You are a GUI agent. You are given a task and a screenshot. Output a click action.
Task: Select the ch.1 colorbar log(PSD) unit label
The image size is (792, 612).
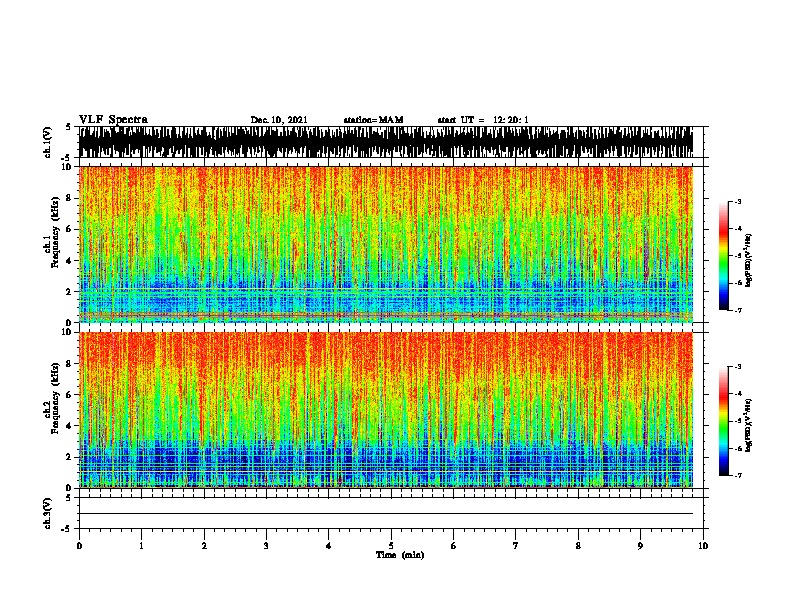[748, 259]
